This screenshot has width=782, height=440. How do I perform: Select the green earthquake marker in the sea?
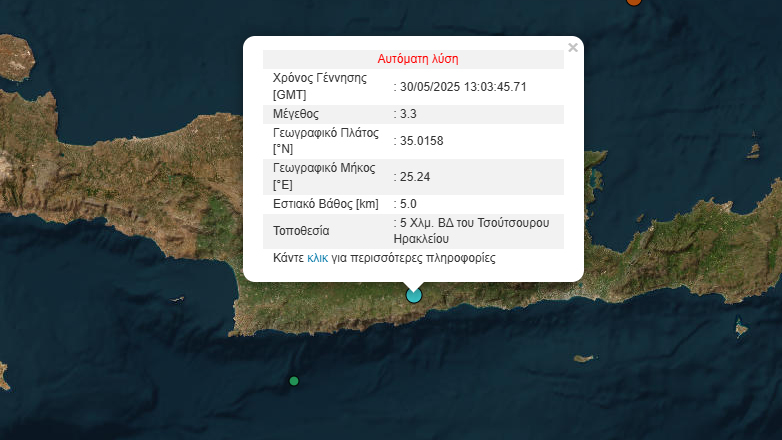click(x=293, y=381)
